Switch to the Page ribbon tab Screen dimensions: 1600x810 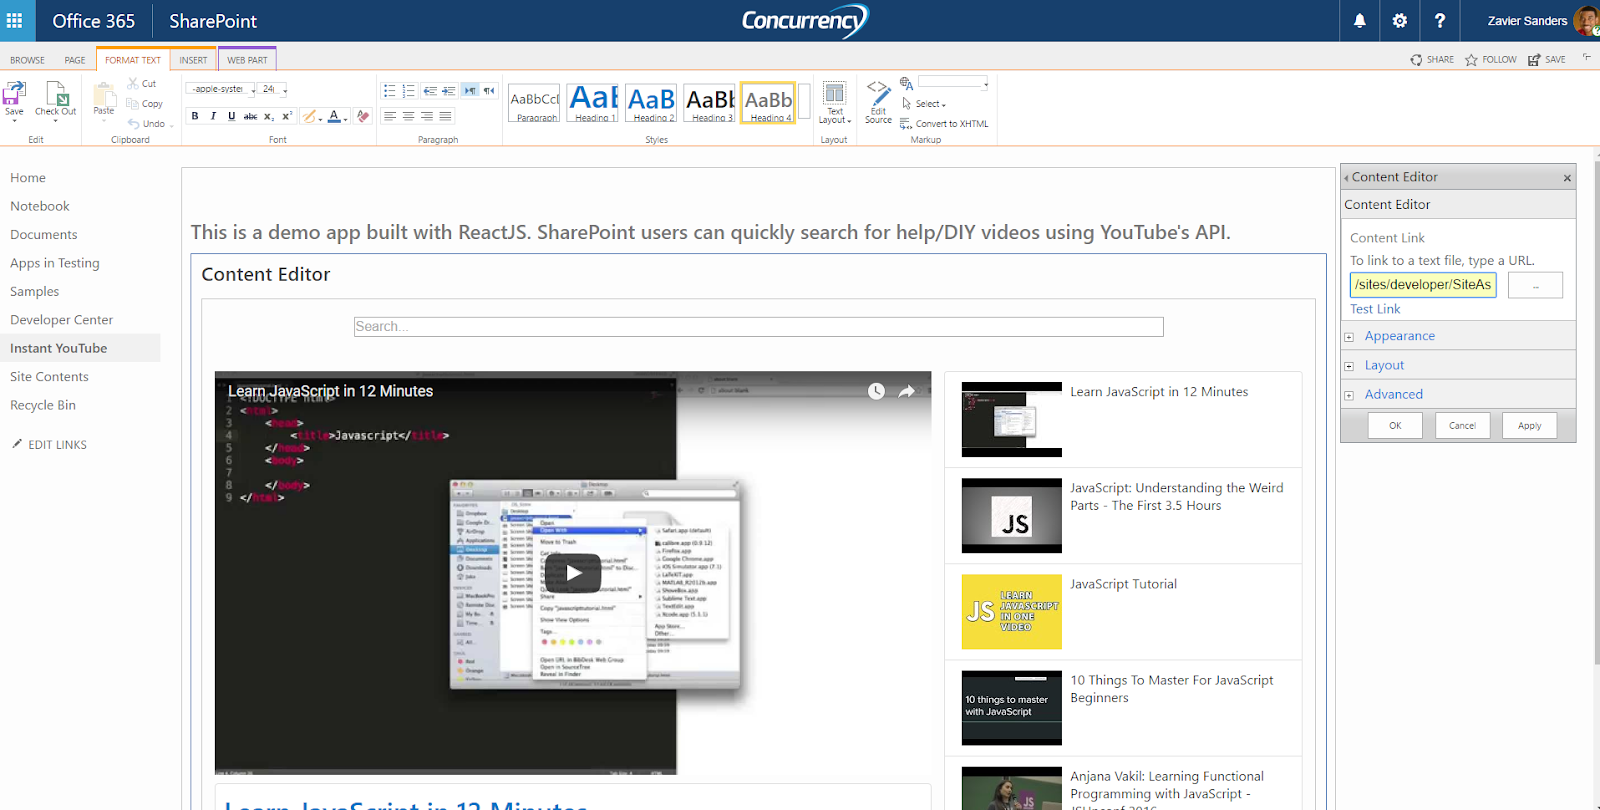pyautogui.click(x=75, y=60)
